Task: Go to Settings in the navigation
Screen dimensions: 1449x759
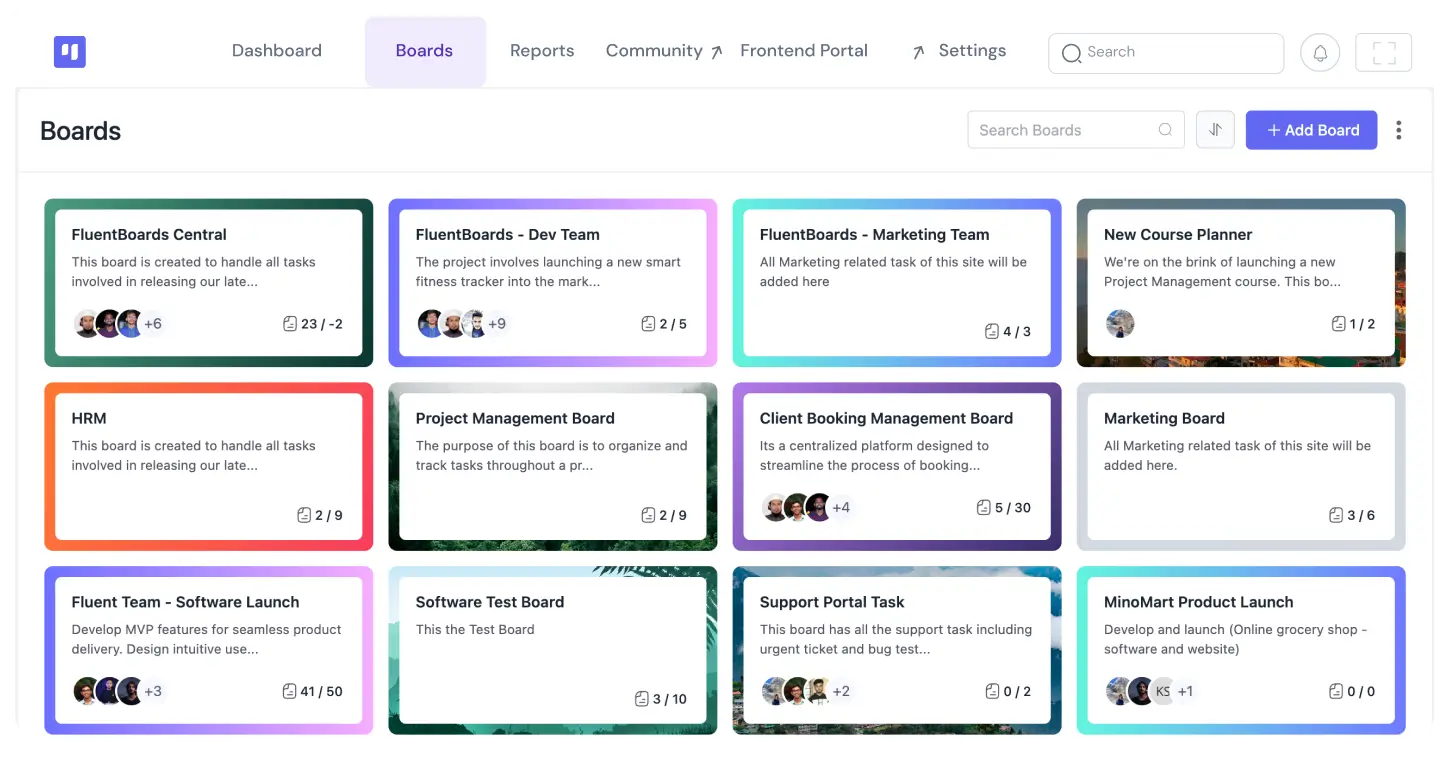Action: click(x=972, y=51)
